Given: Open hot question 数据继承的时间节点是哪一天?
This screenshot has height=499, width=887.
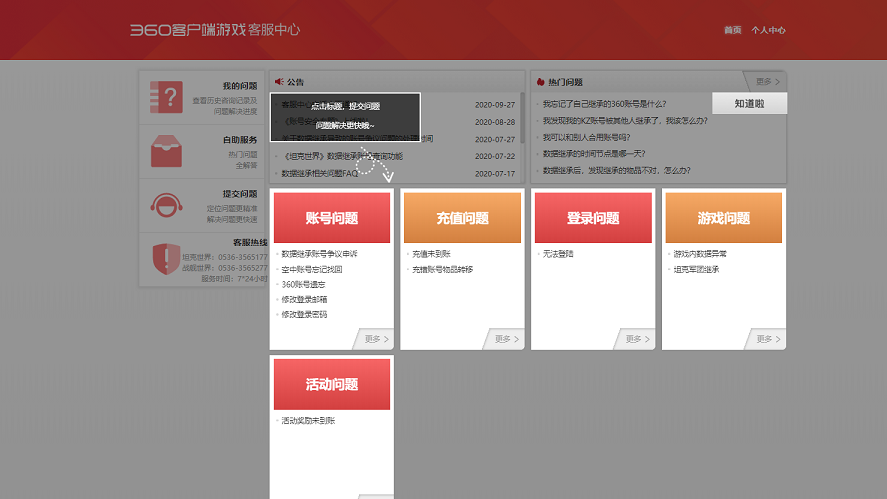Looking at the screenshot, I should pyautogui.click(x=594, y=153).
